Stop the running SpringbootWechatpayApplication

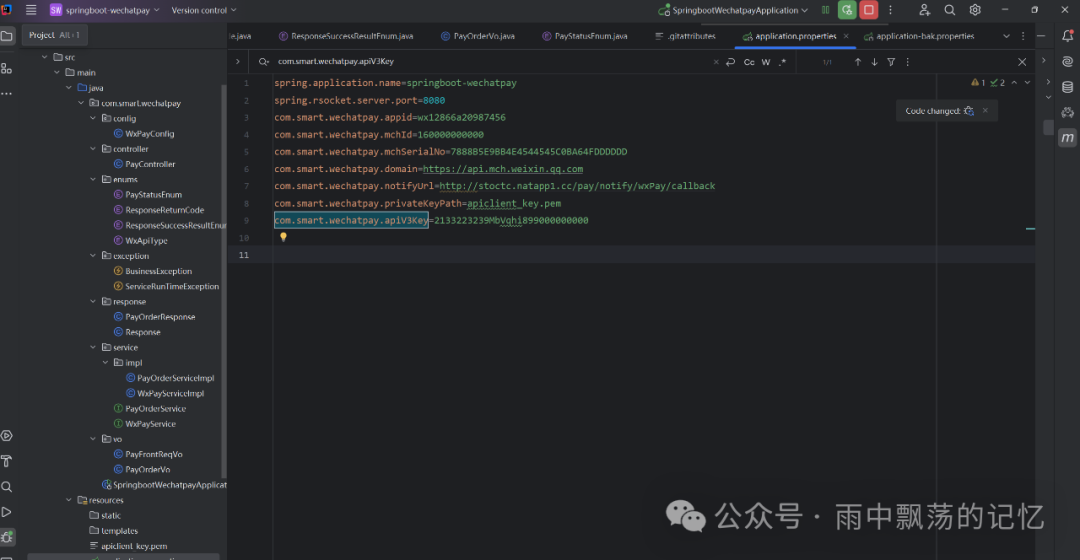[869, 10]
